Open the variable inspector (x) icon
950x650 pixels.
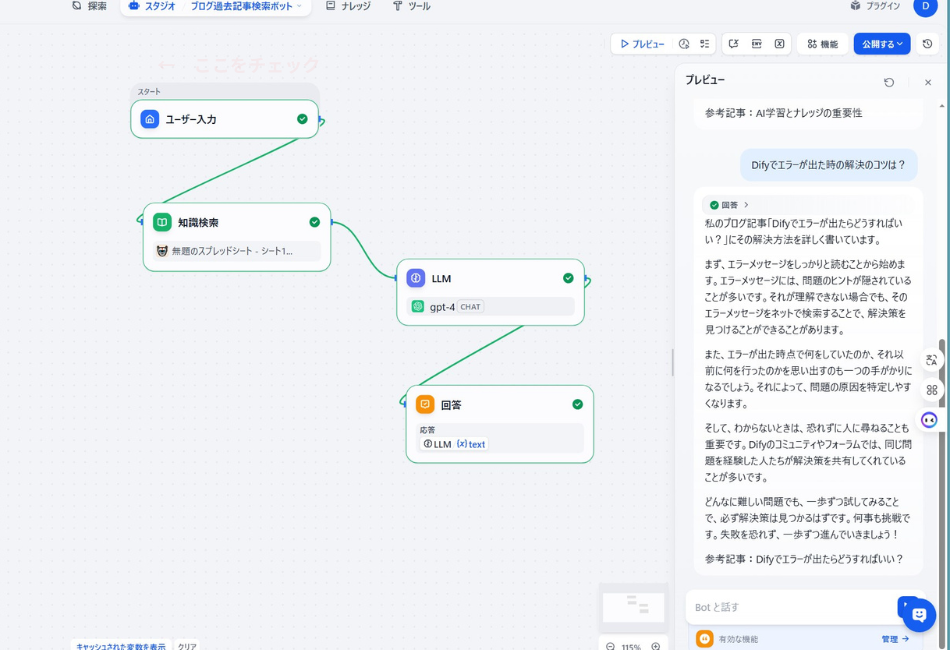point(779,43)
